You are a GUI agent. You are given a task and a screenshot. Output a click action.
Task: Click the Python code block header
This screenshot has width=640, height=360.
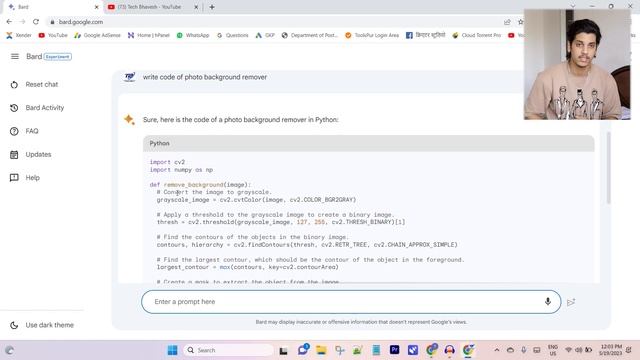click(369, 143)
